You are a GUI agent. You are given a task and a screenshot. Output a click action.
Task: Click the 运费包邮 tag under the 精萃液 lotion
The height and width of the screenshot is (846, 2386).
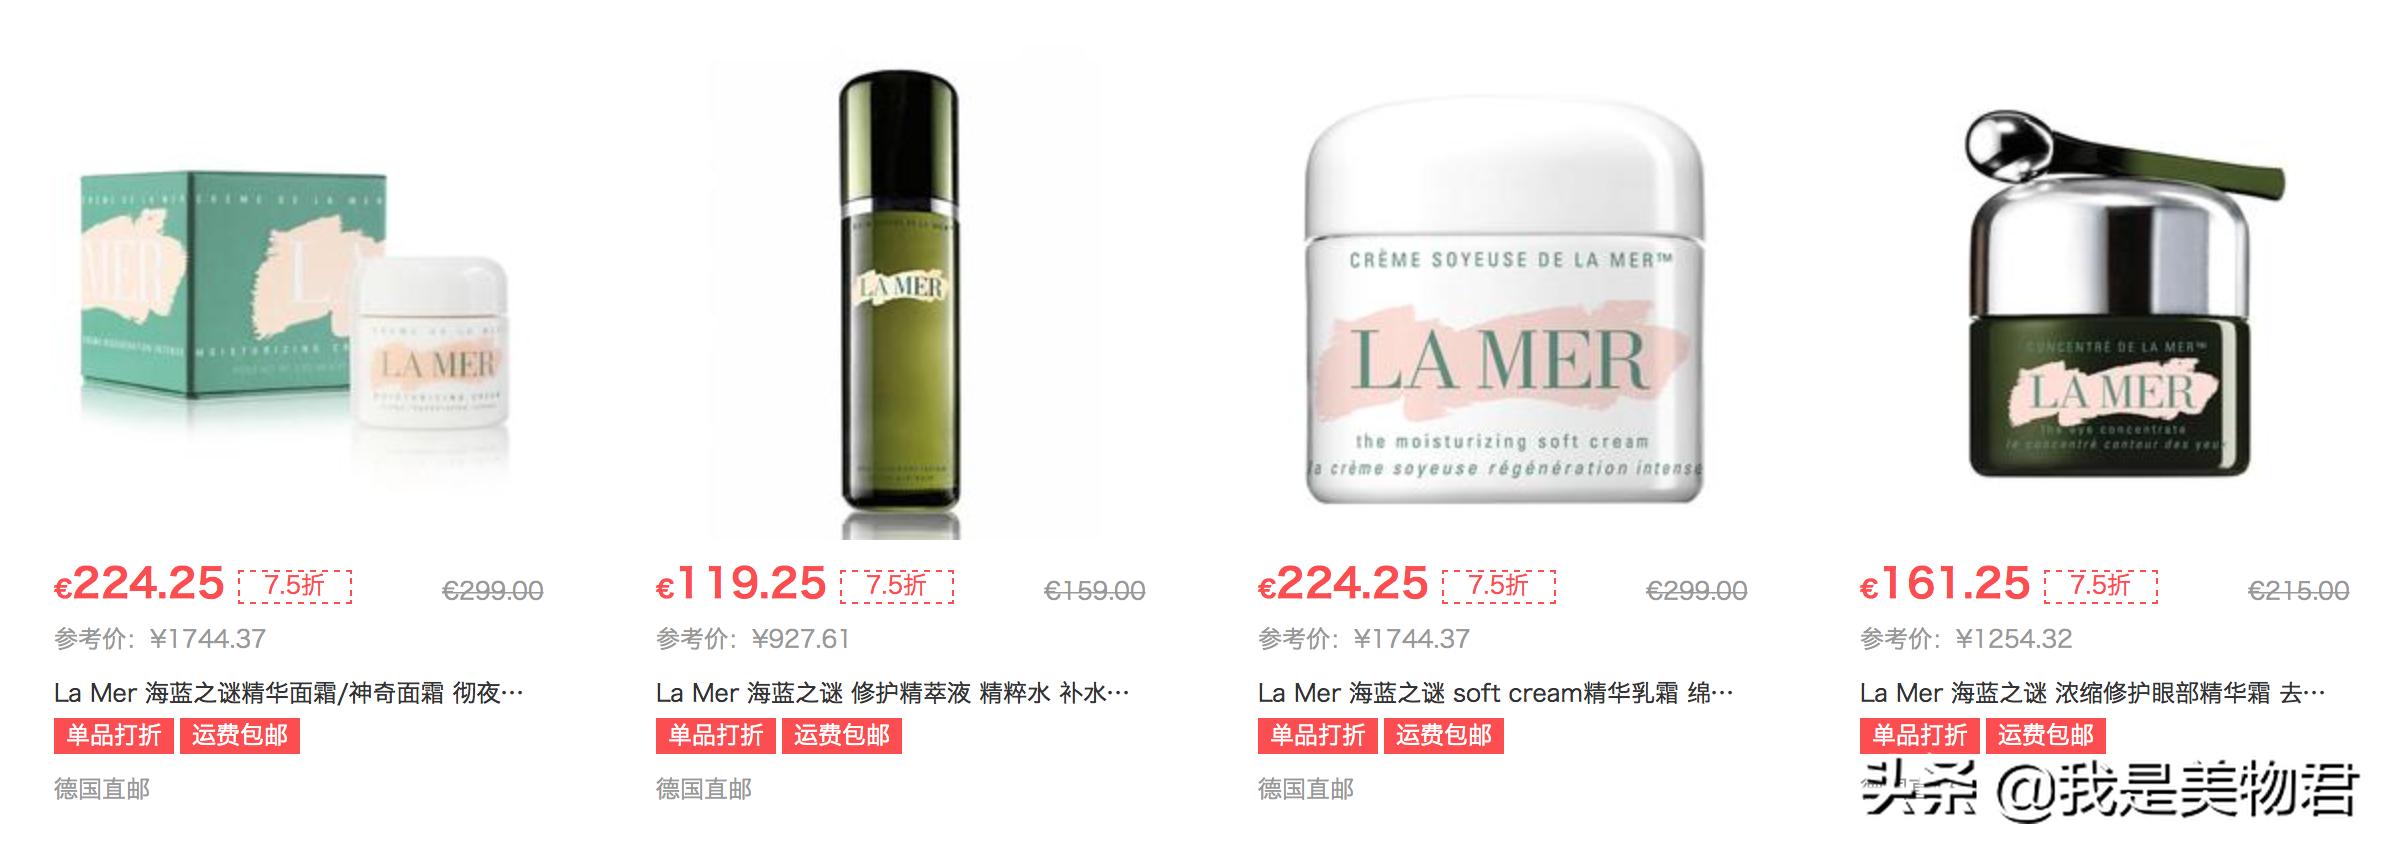[x=842, y=735]
